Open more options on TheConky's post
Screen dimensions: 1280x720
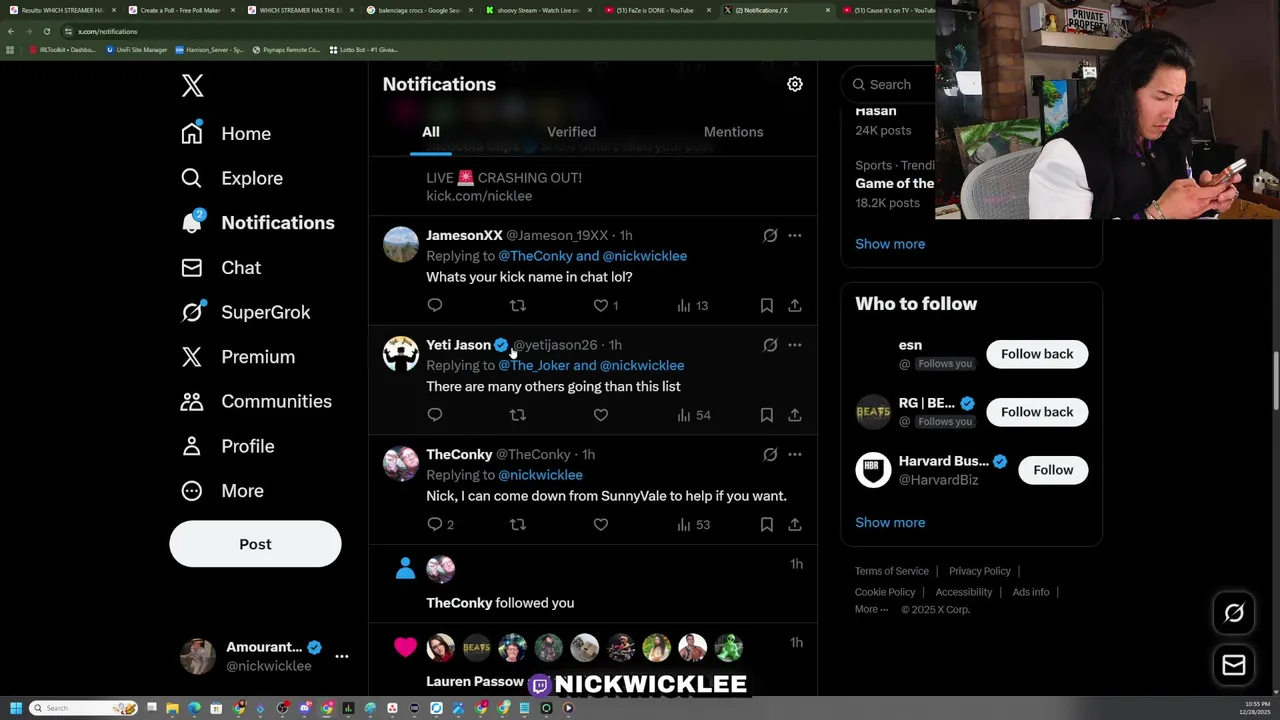(x=795, y=455)
